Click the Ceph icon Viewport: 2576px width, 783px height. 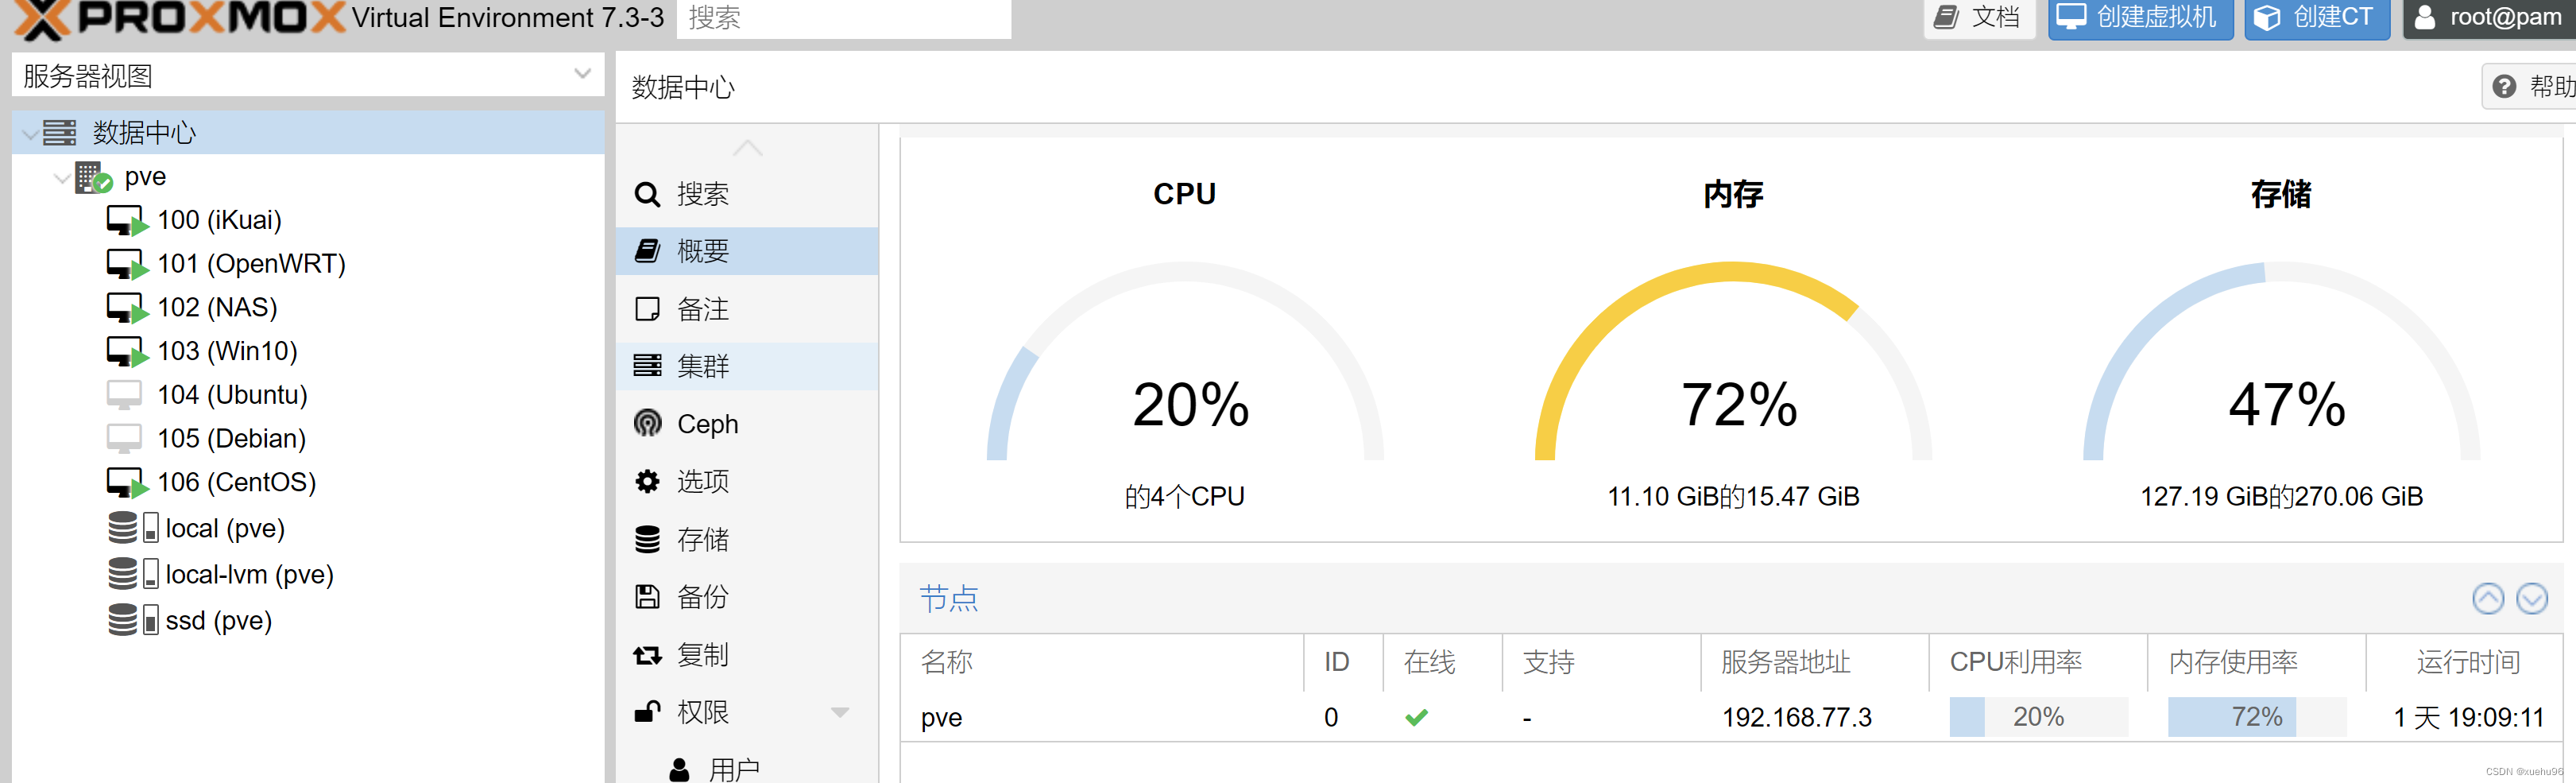[x=647, y=424]
